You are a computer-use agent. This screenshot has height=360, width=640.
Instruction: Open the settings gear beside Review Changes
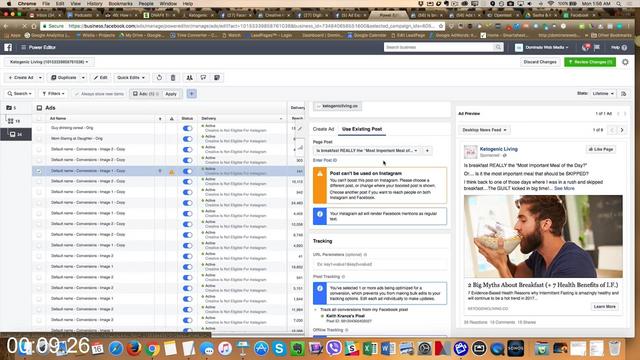pyautogui.click(x=625, y=62)
